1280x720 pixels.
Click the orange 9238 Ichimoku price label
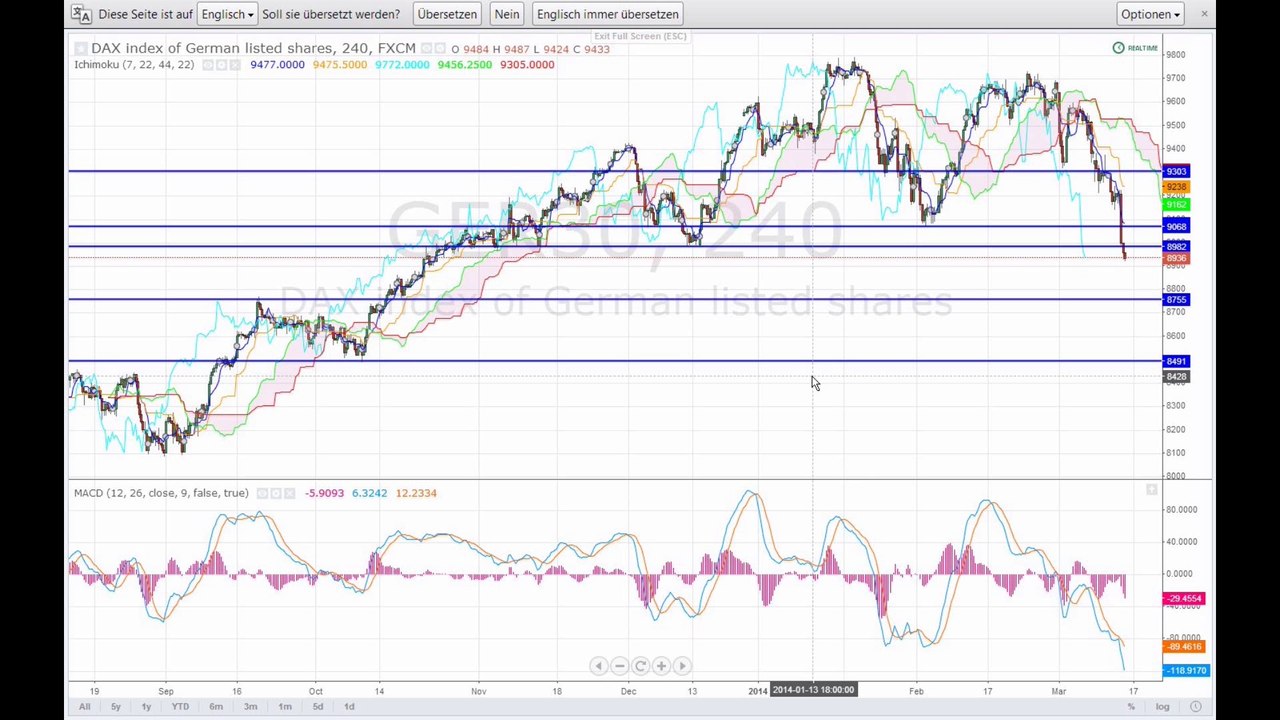1176,187
